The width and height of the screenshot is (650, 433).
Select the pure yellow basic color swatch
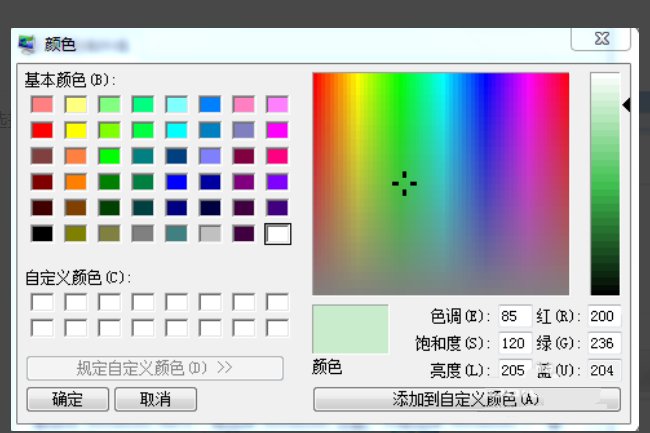(76, 129)
